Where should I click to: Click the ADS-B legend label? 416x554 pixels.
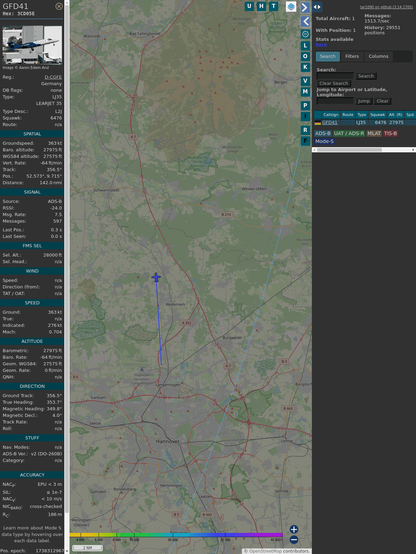(x=322, y=133)
